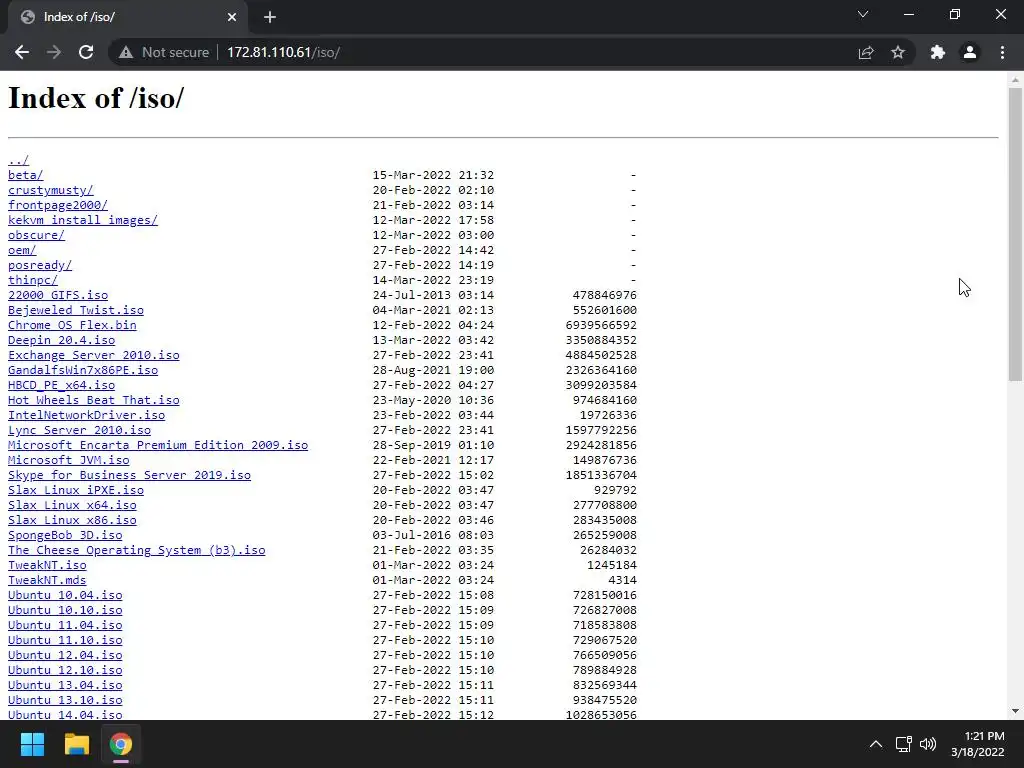
Task: Open the parent directory ../ link
Action: pyautogui.click(x=18, y=160)
